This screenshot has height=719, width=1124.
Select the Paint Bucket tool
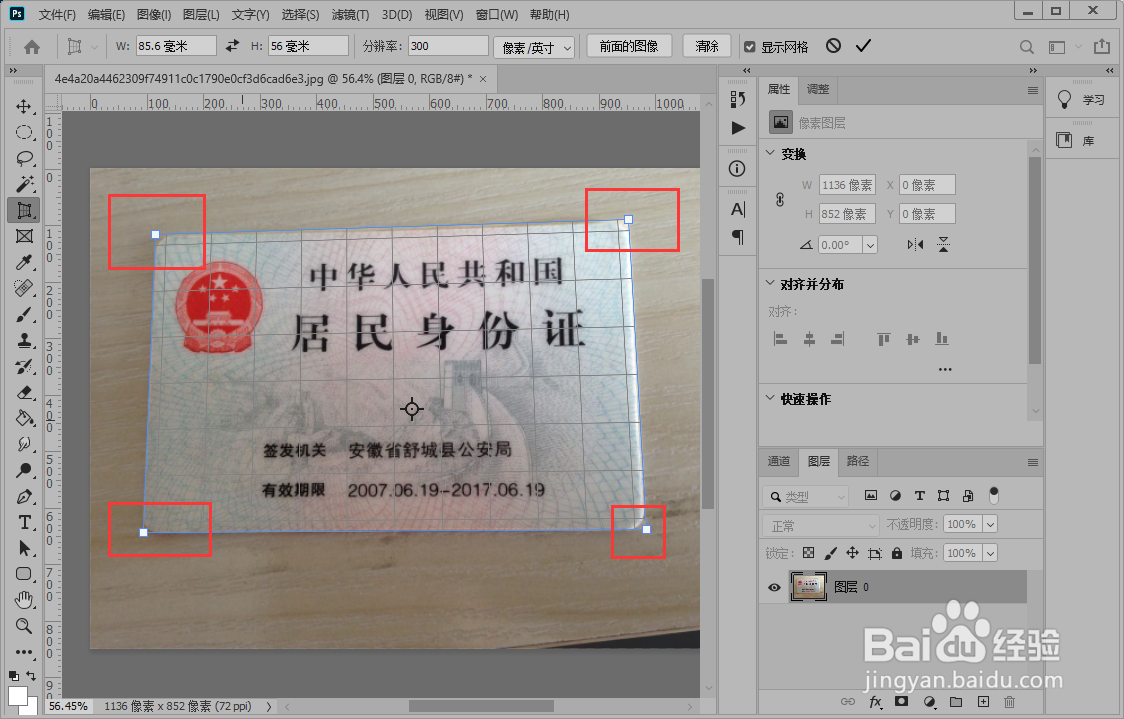(x=24, y=418)
